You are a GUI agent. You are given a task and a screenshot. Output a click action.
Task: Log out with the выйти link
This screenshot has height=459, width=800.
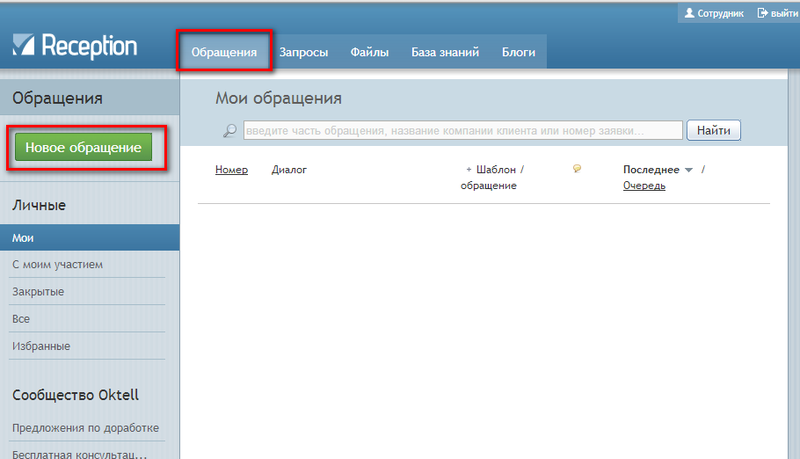click(778, 13)
